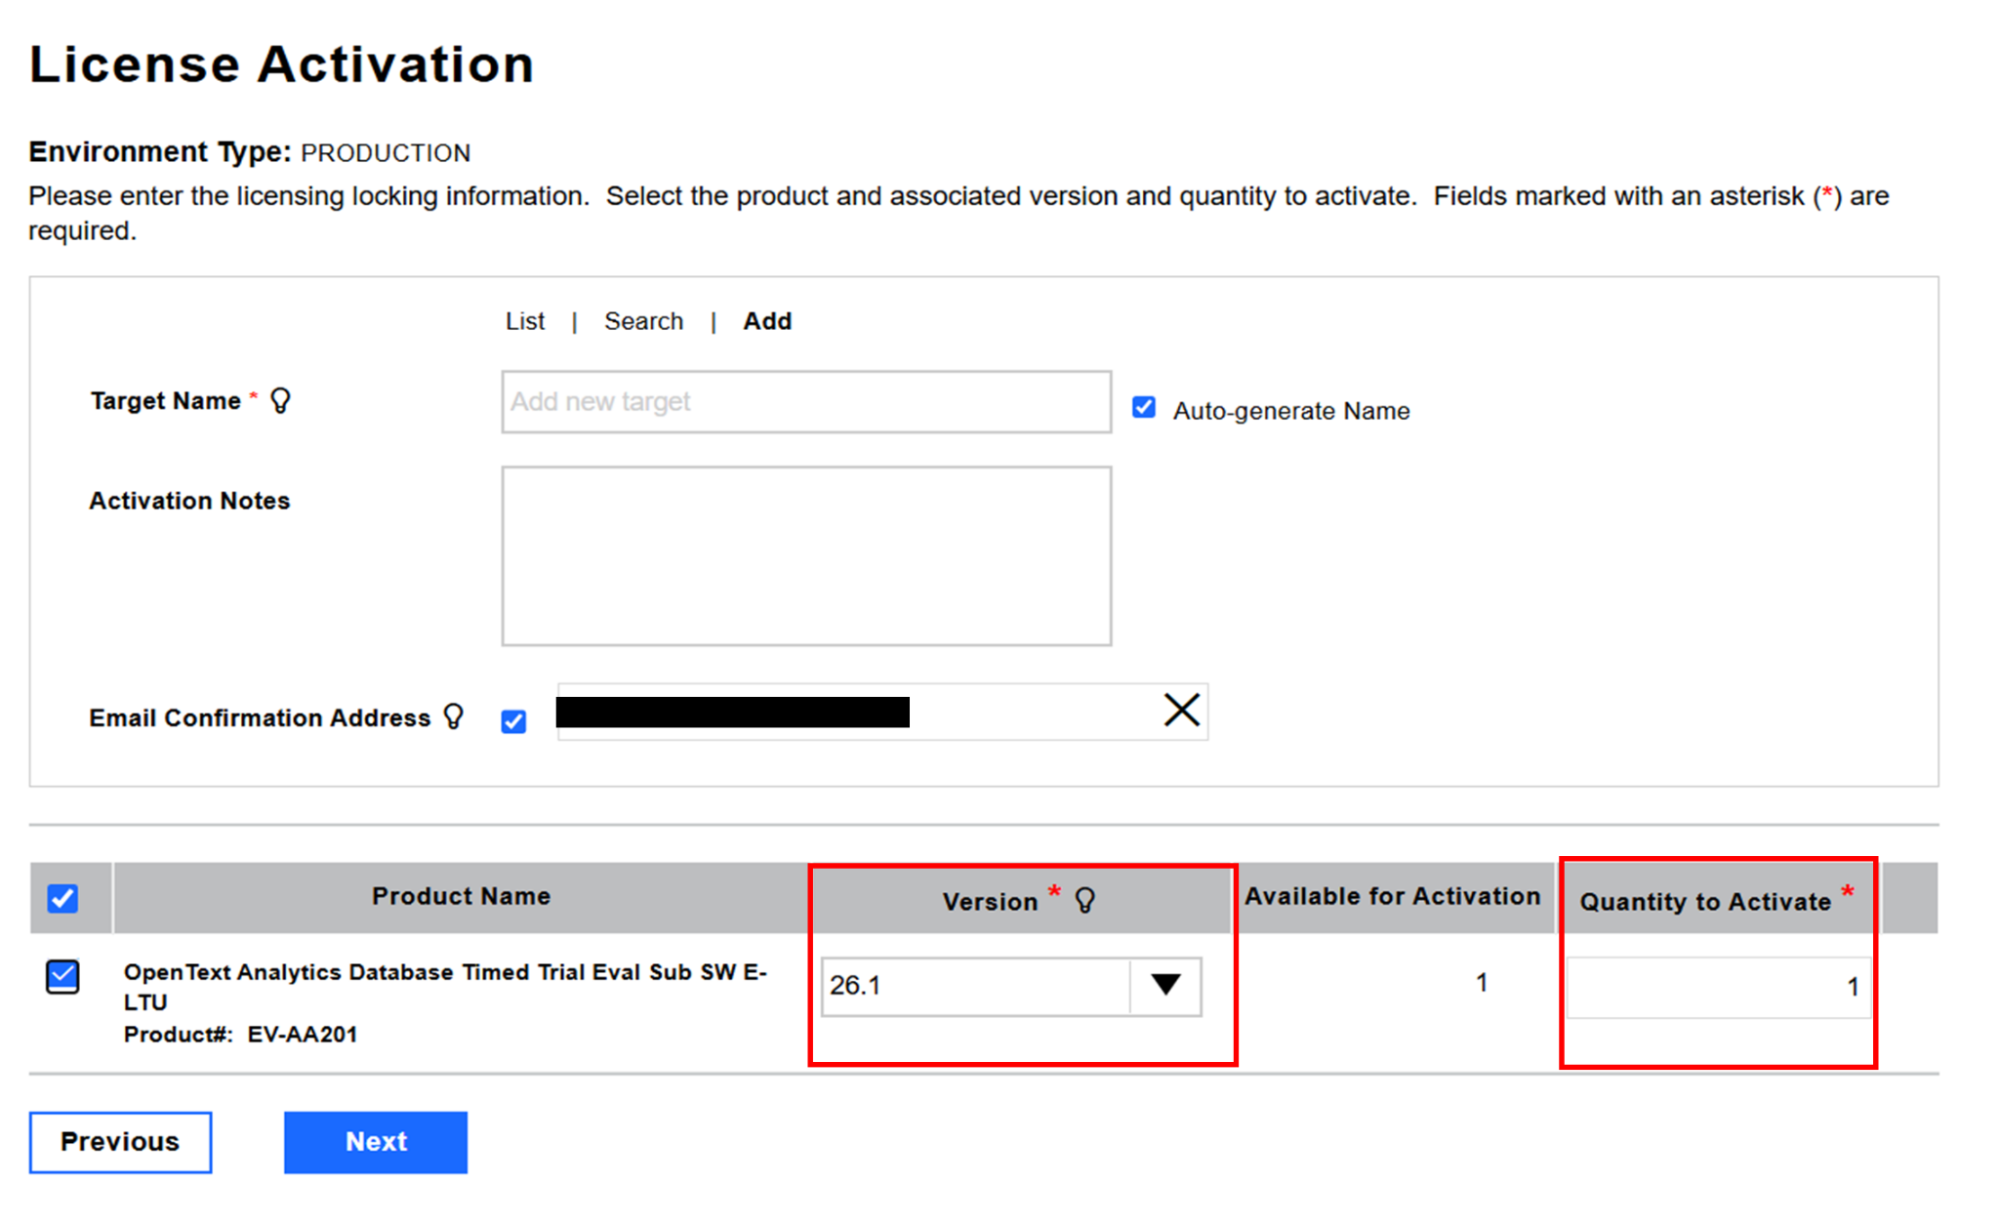Uncheck the OpenText Analytics Database product row
This screenshot has width=1999, height=1212.
pos(63,976)
